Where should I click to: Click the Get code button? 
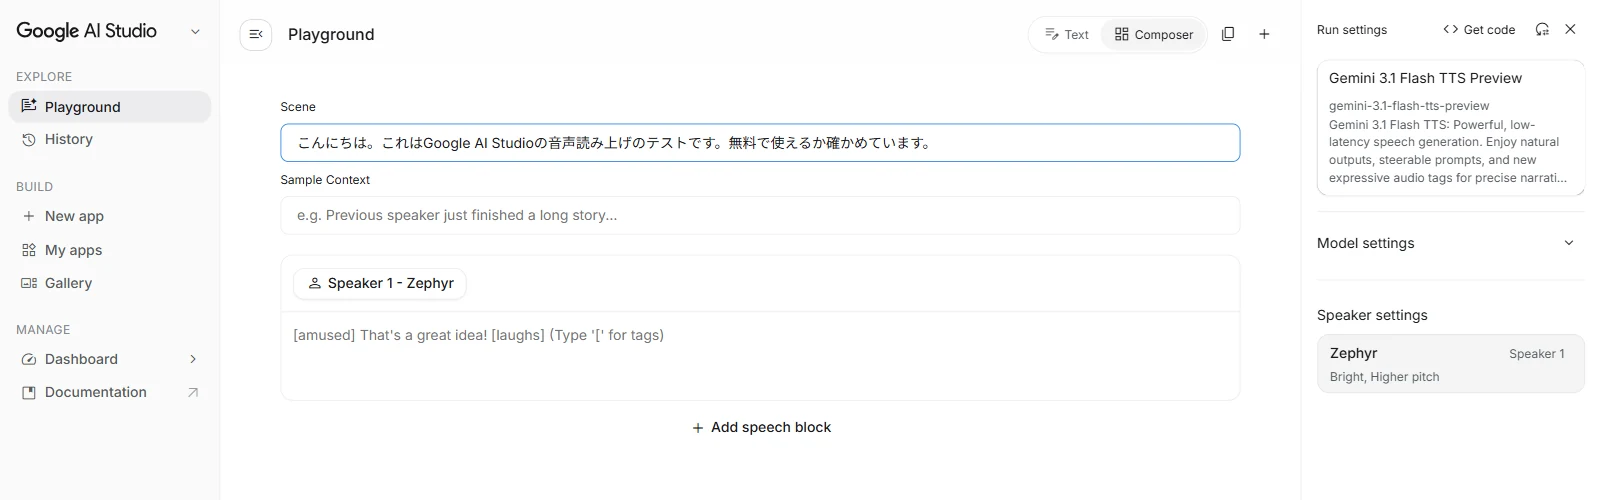pyautogui.click(x=1479, y=30)
